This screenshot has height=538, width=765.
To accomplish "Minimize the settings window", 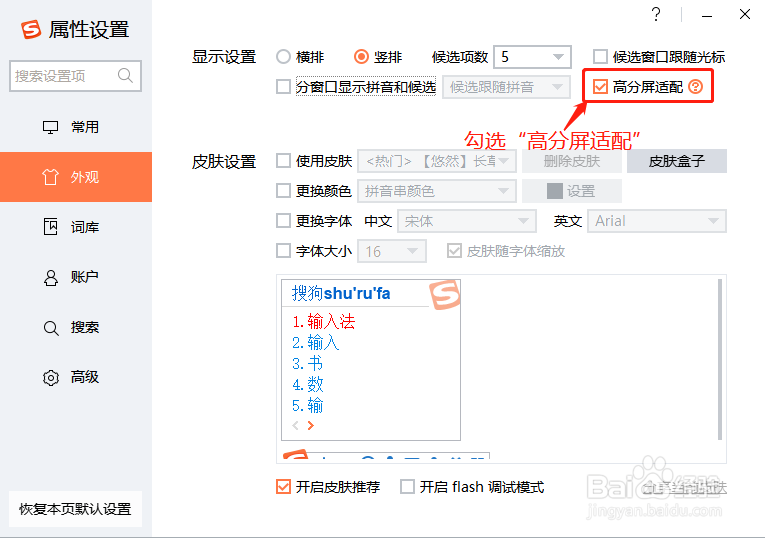I will tap(707, 16).
